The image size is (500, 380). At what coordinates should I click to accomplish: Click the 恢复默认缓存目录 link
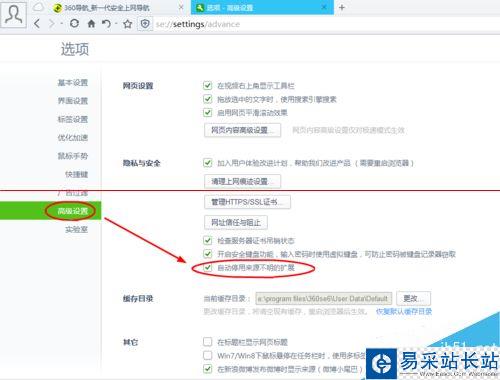coord(404,312)
